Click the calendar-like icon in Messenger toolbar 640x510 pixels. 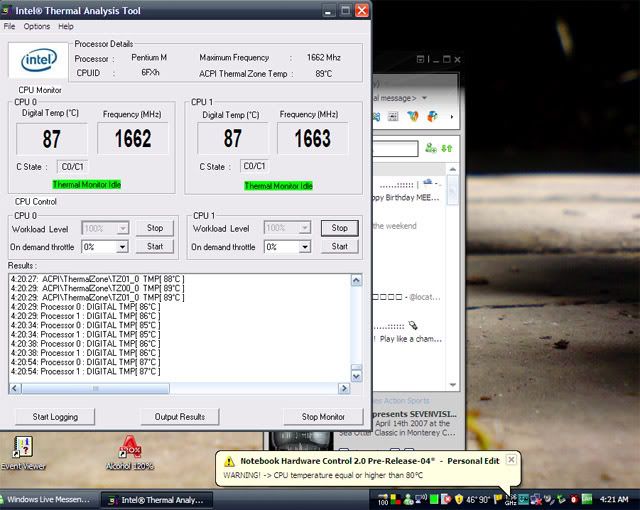click(393, 117)
